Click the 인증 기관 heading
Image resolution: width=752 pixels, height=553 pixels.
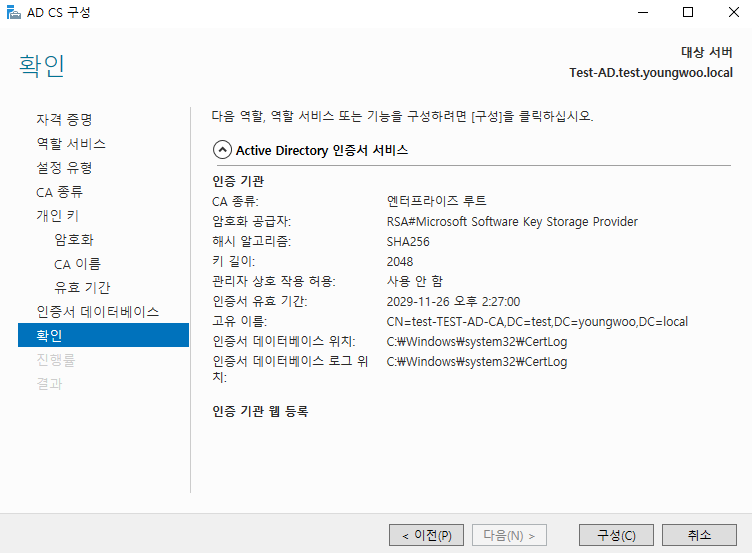click(238, 181)
